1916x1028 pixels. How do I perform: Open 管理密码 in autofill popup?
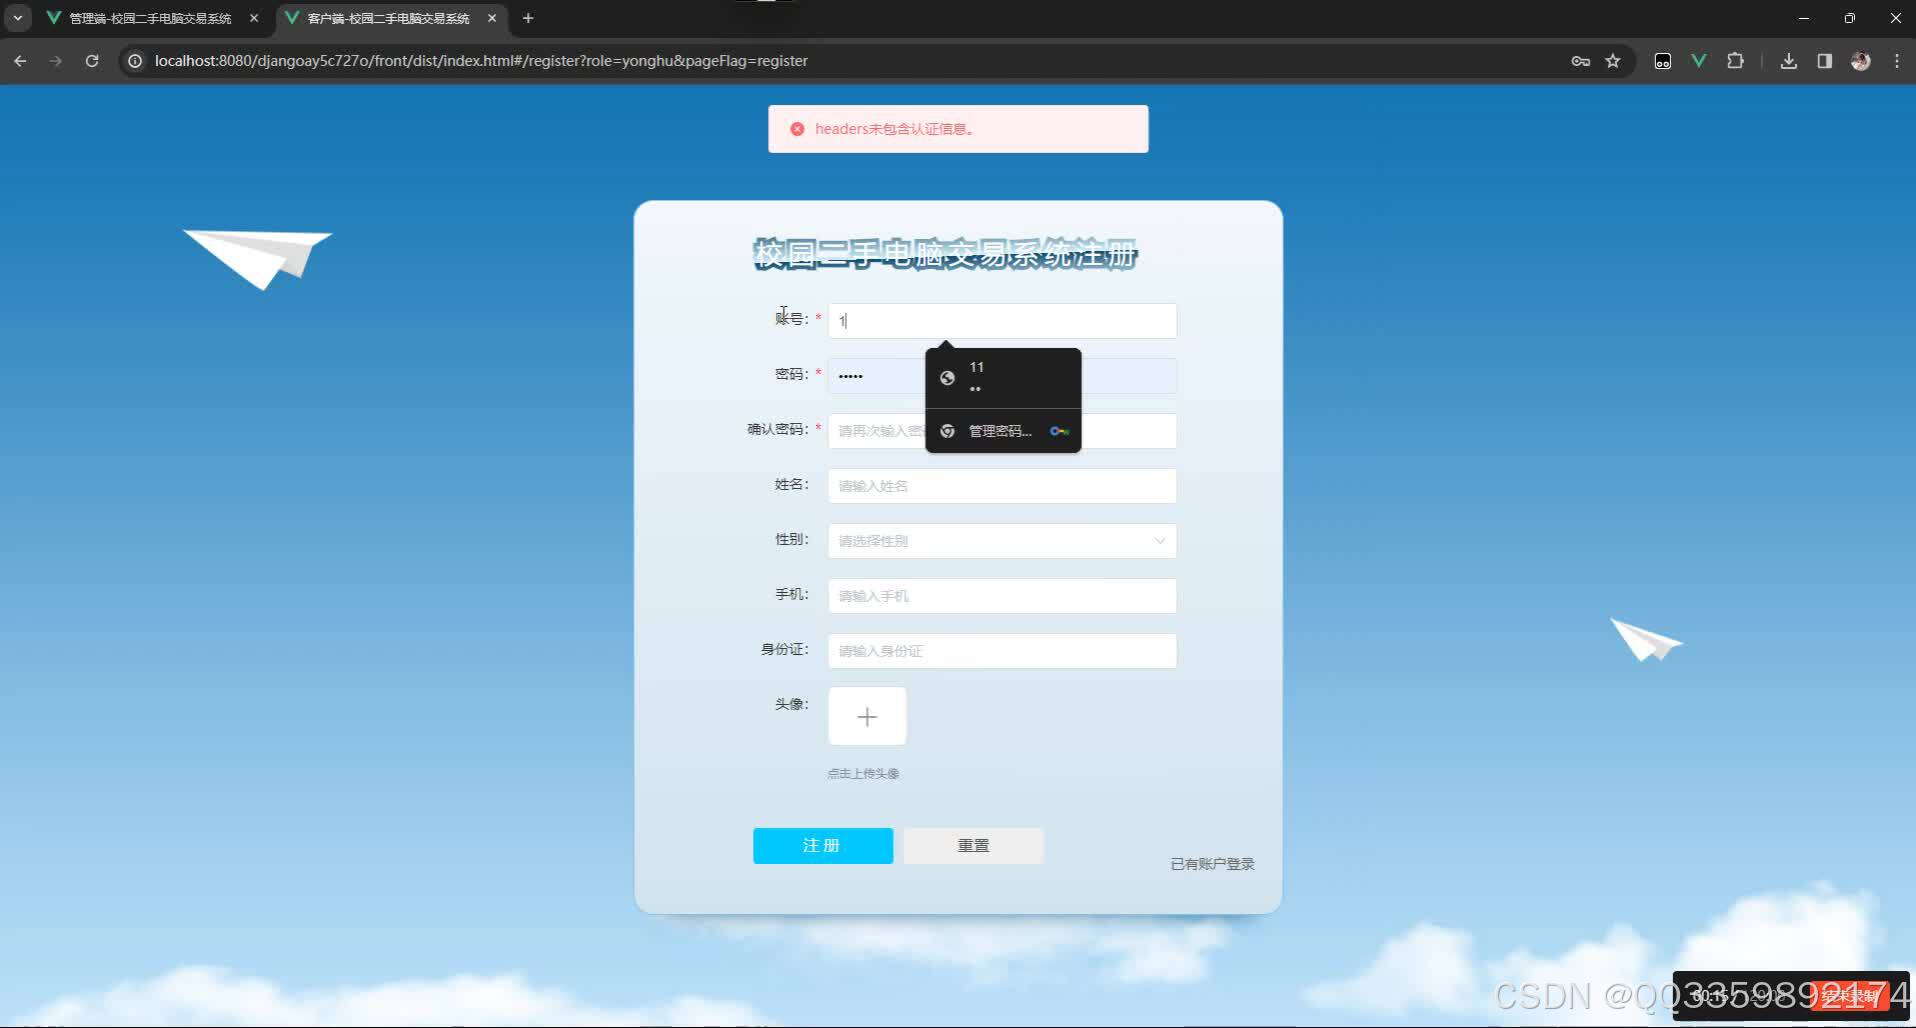coord(1003,431)
